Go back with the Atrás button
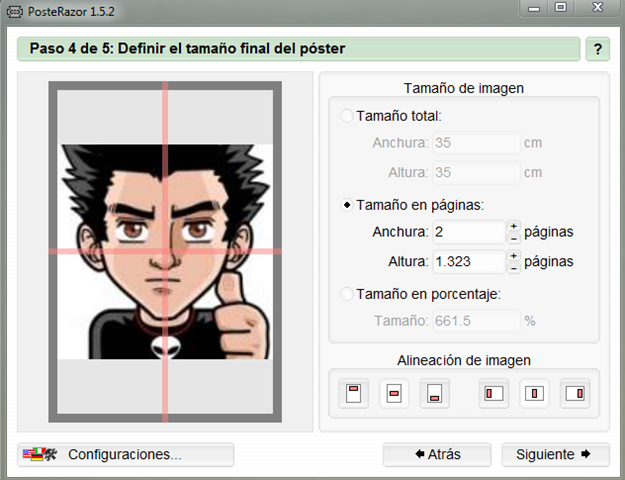625x480 pixels. [437, 454]
